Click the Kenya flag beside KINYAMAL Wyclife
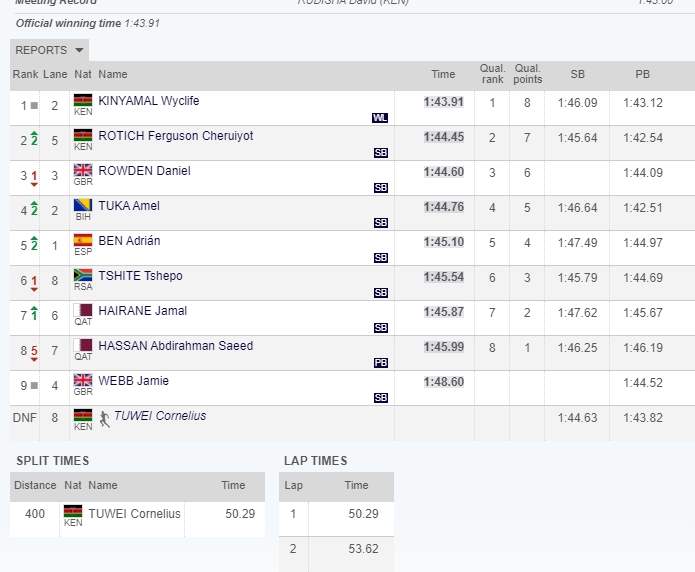Viewport: 695px width, 572px height. coord(83,100)
